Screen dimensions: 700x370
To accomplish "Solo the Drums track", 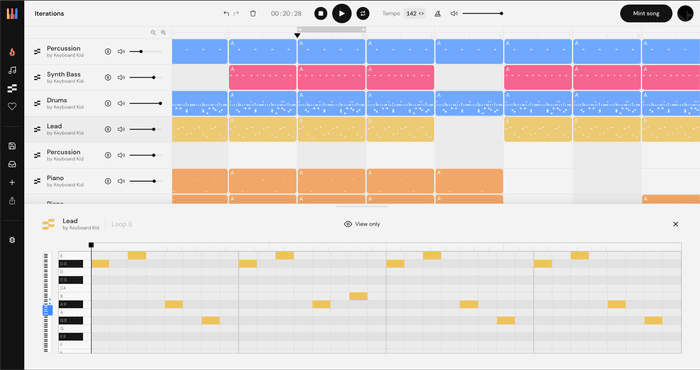I will [x=108, y=103].
